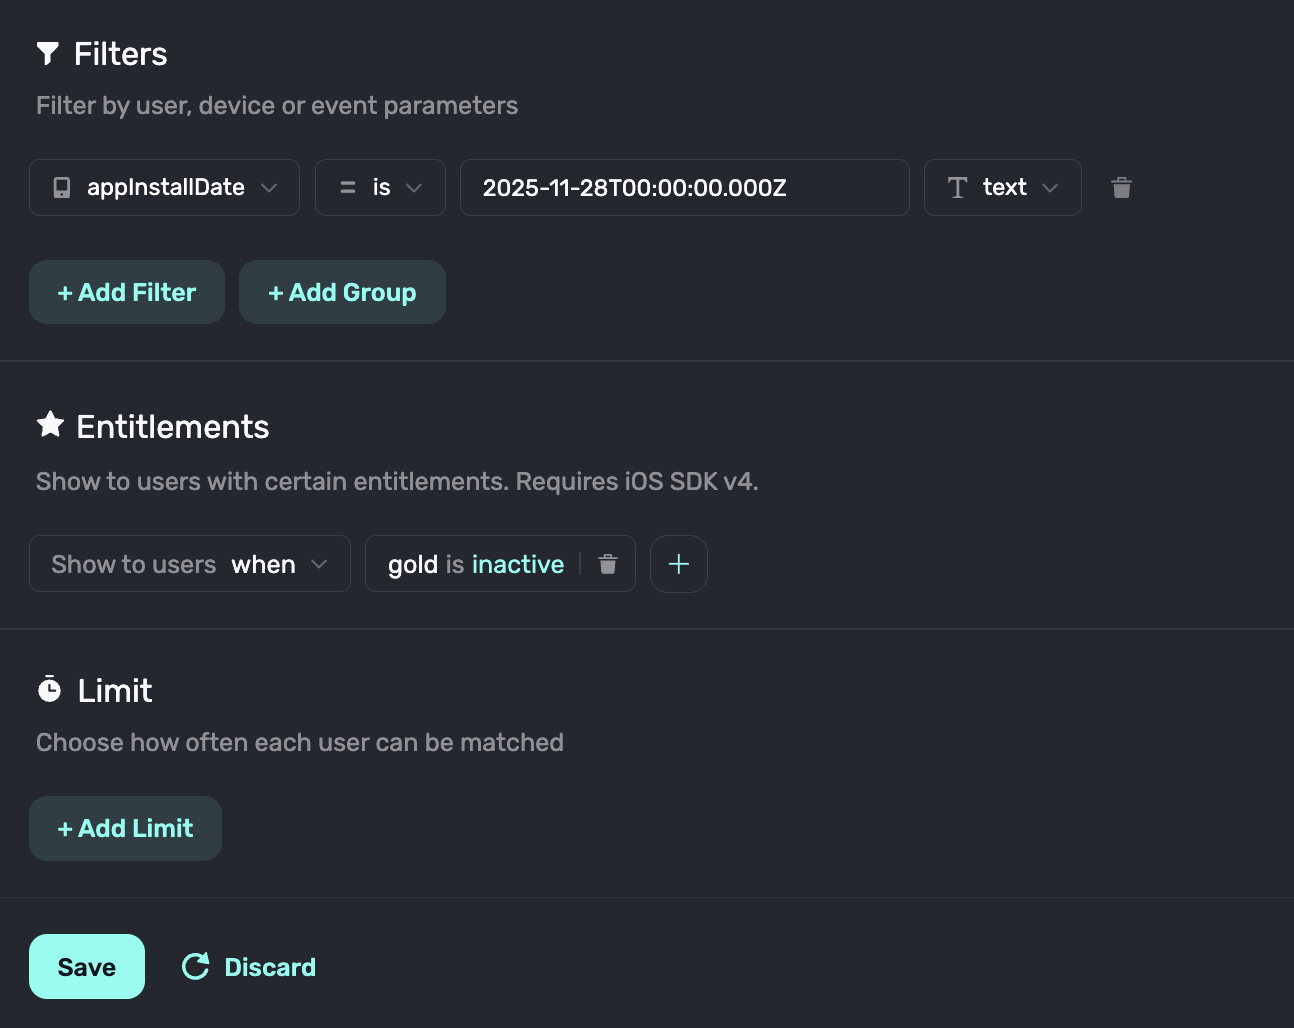Save the filter changes
1294x1028 pixels.
coord(87,966)
